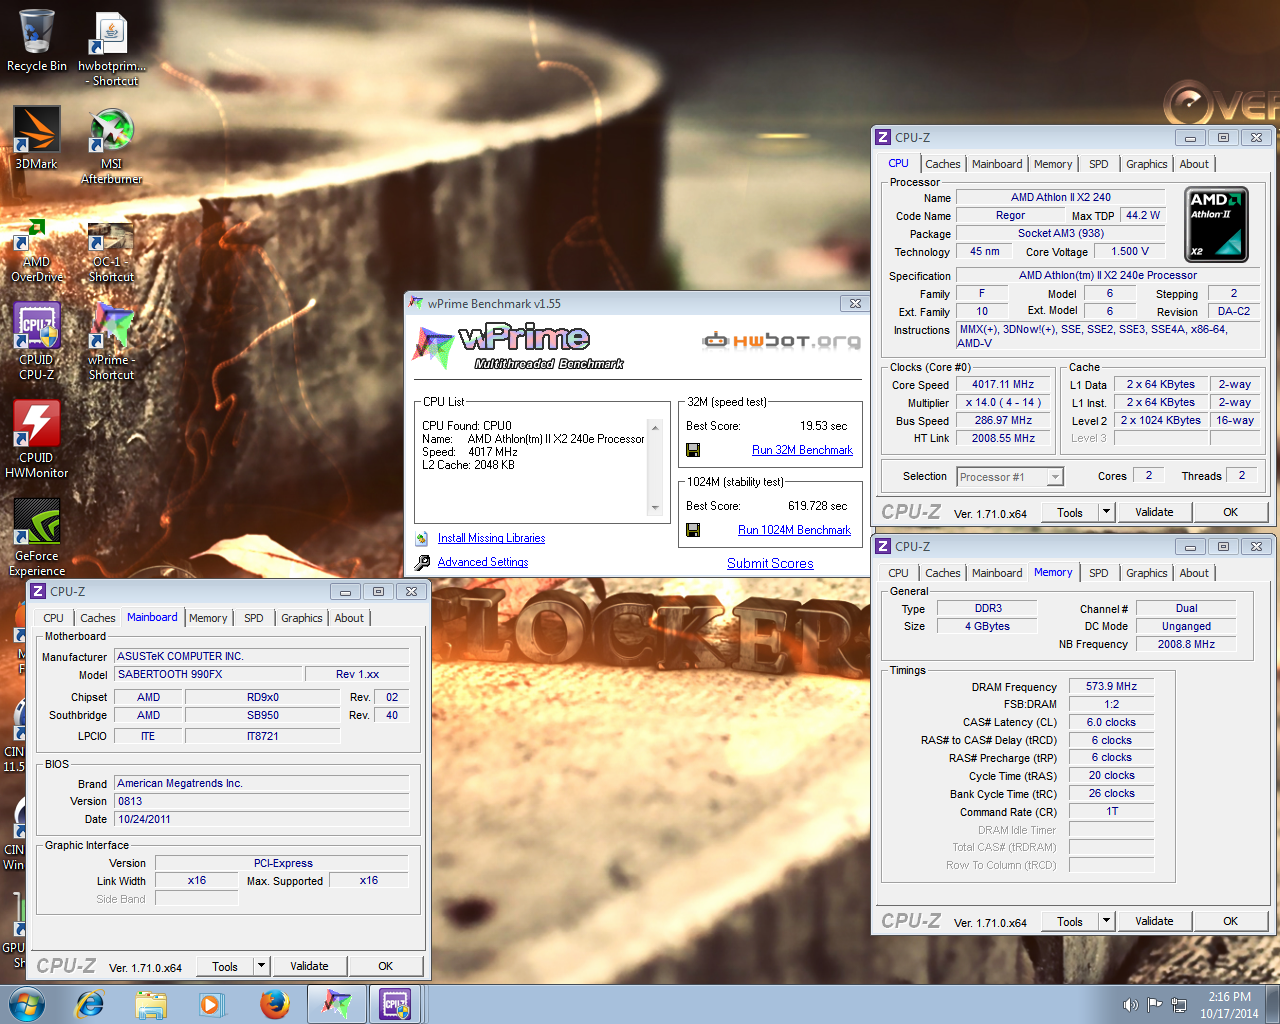The image size is (1280, 1024).
Task: Click the HWBOT.org logo in wPrime
Action: [x=780, y=341]
